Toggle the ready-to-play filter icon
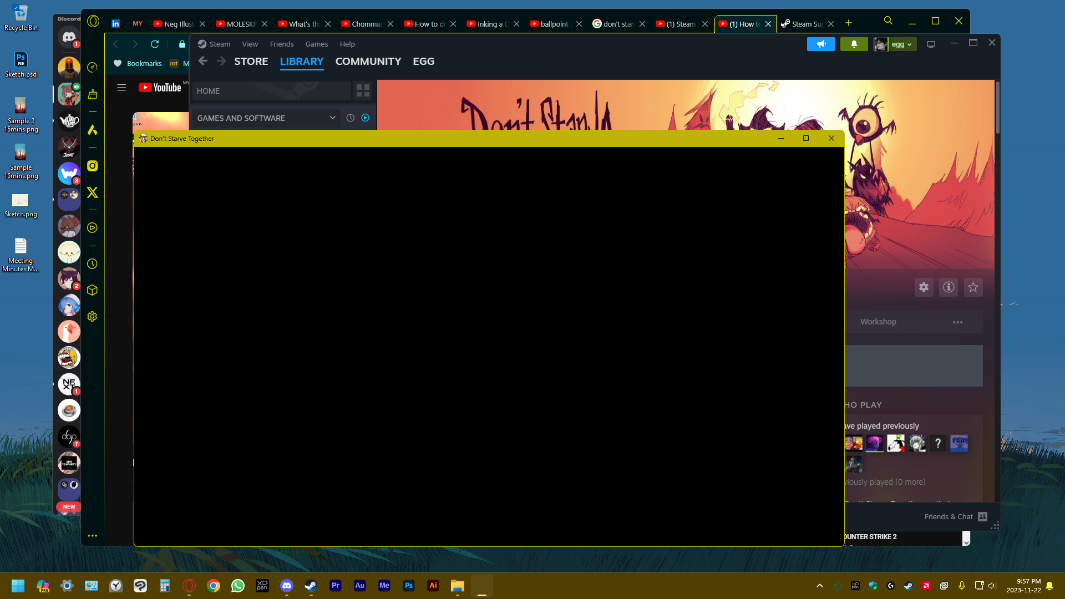Image resolution: width=1065 pixels, height=599 pixels. pos(365,118)
